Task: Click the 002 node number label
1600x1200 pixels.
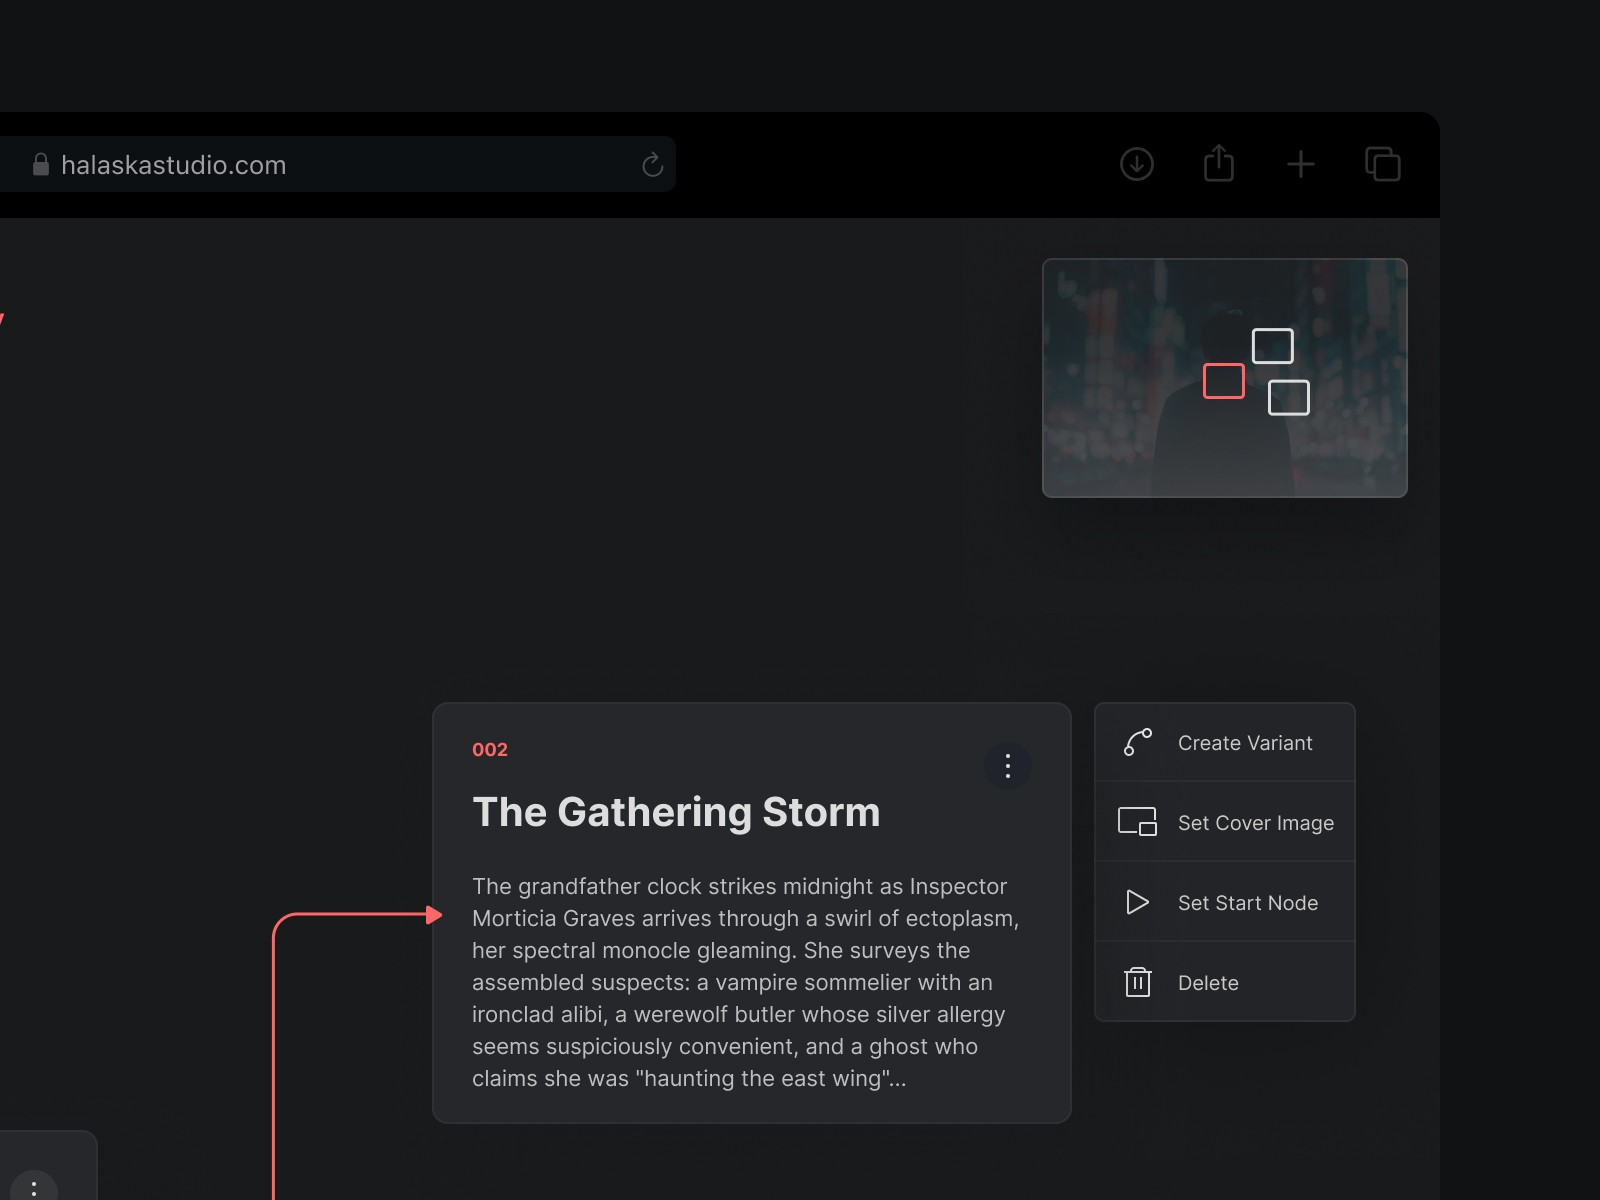Action: tap(490, 750)
